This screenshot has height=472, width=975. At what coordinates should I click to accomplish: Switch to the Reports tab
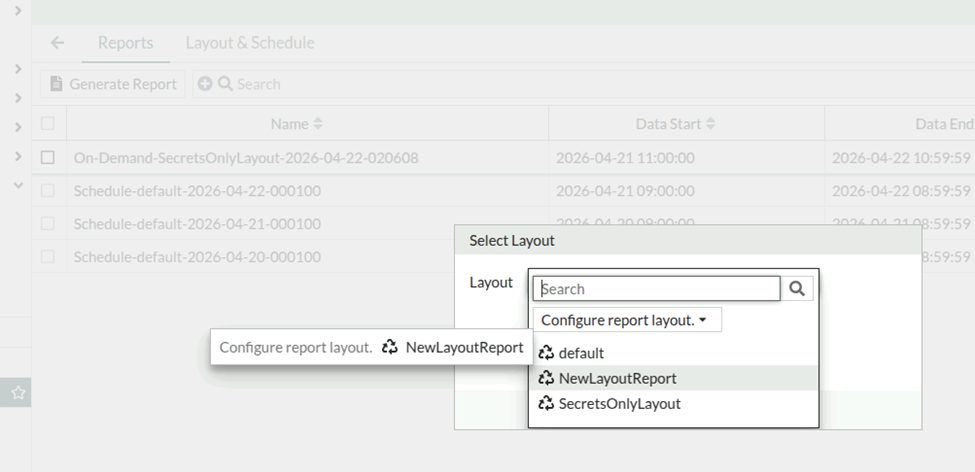tap(126, 43)
